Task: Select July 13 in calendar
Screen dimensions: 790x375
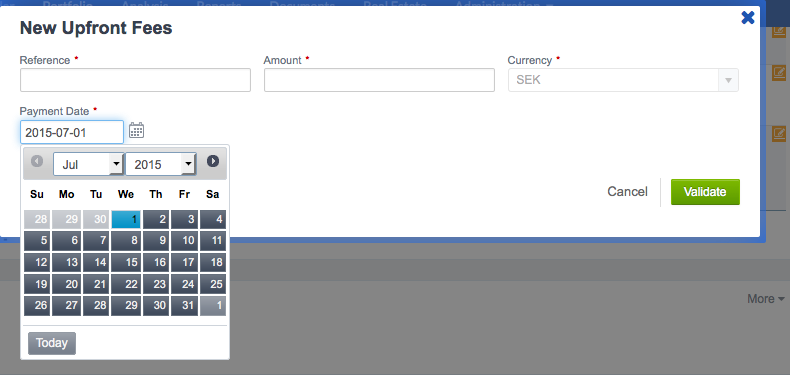Action: [67, 263]
